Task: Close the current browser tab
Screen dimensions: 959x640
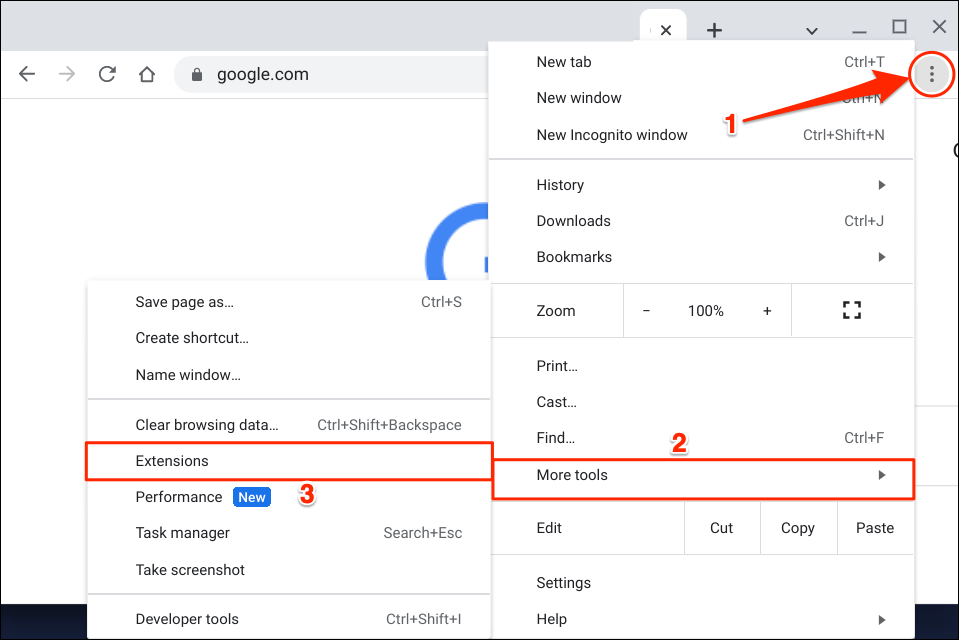Action: pyautogui.click(x=666, y=30)
